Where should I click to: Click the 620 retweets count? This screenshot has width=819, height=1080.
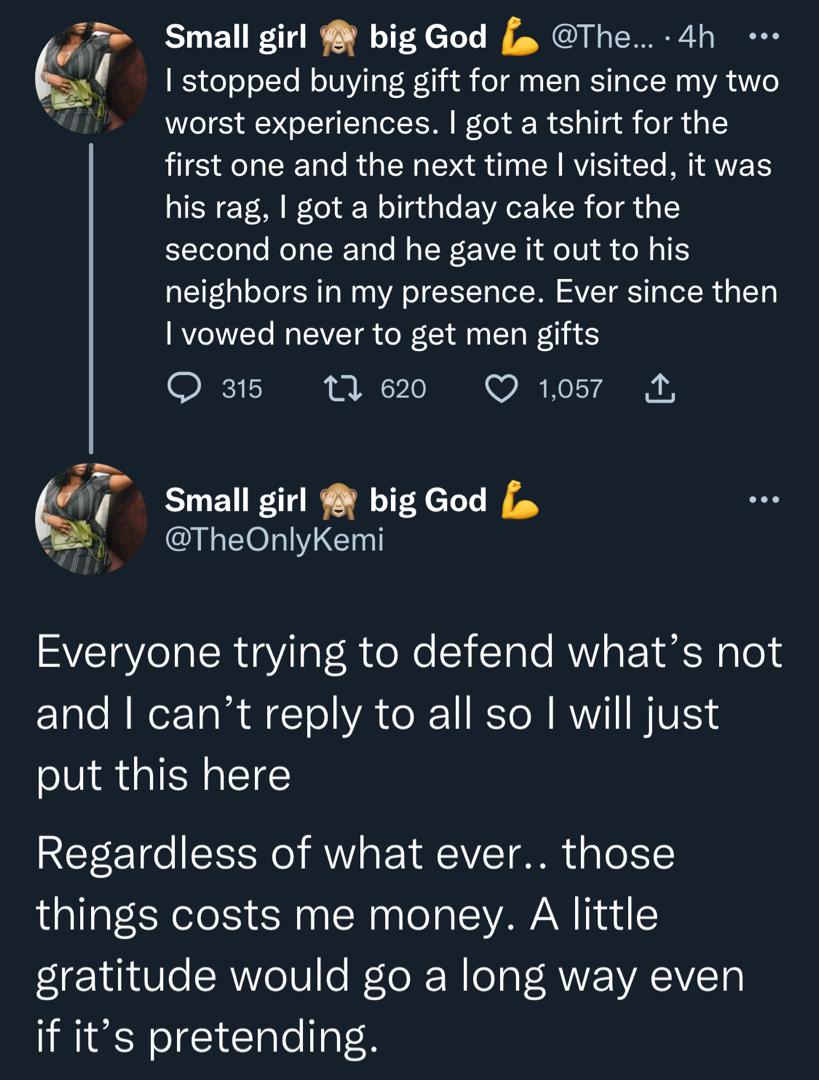[404, 388]
